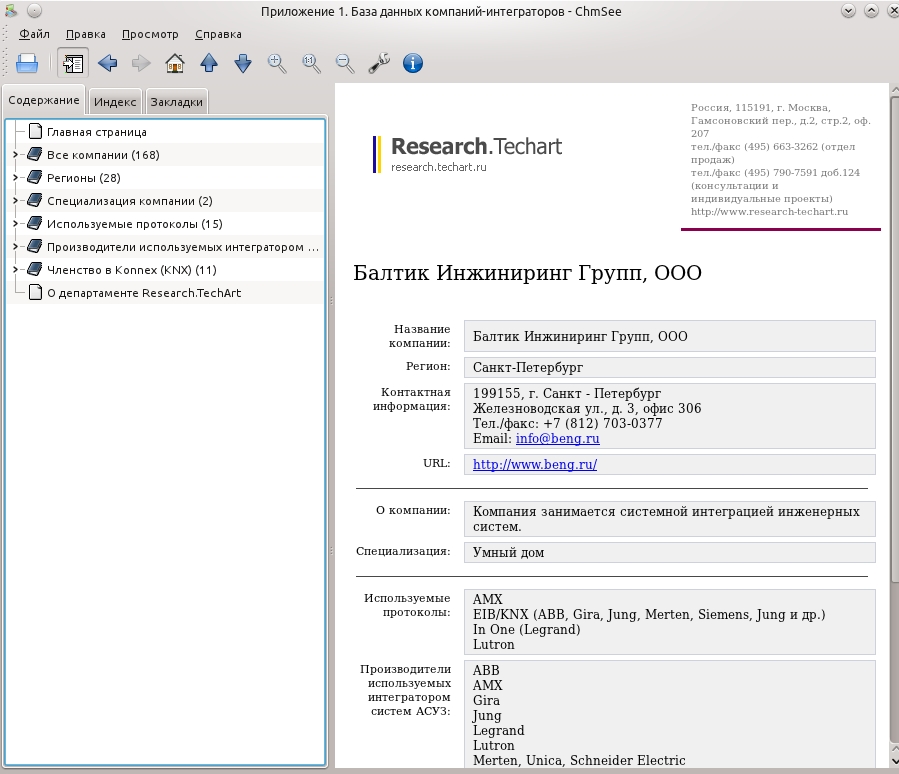
Task: Open the Просмотр menu
Action: click(150, 34)
